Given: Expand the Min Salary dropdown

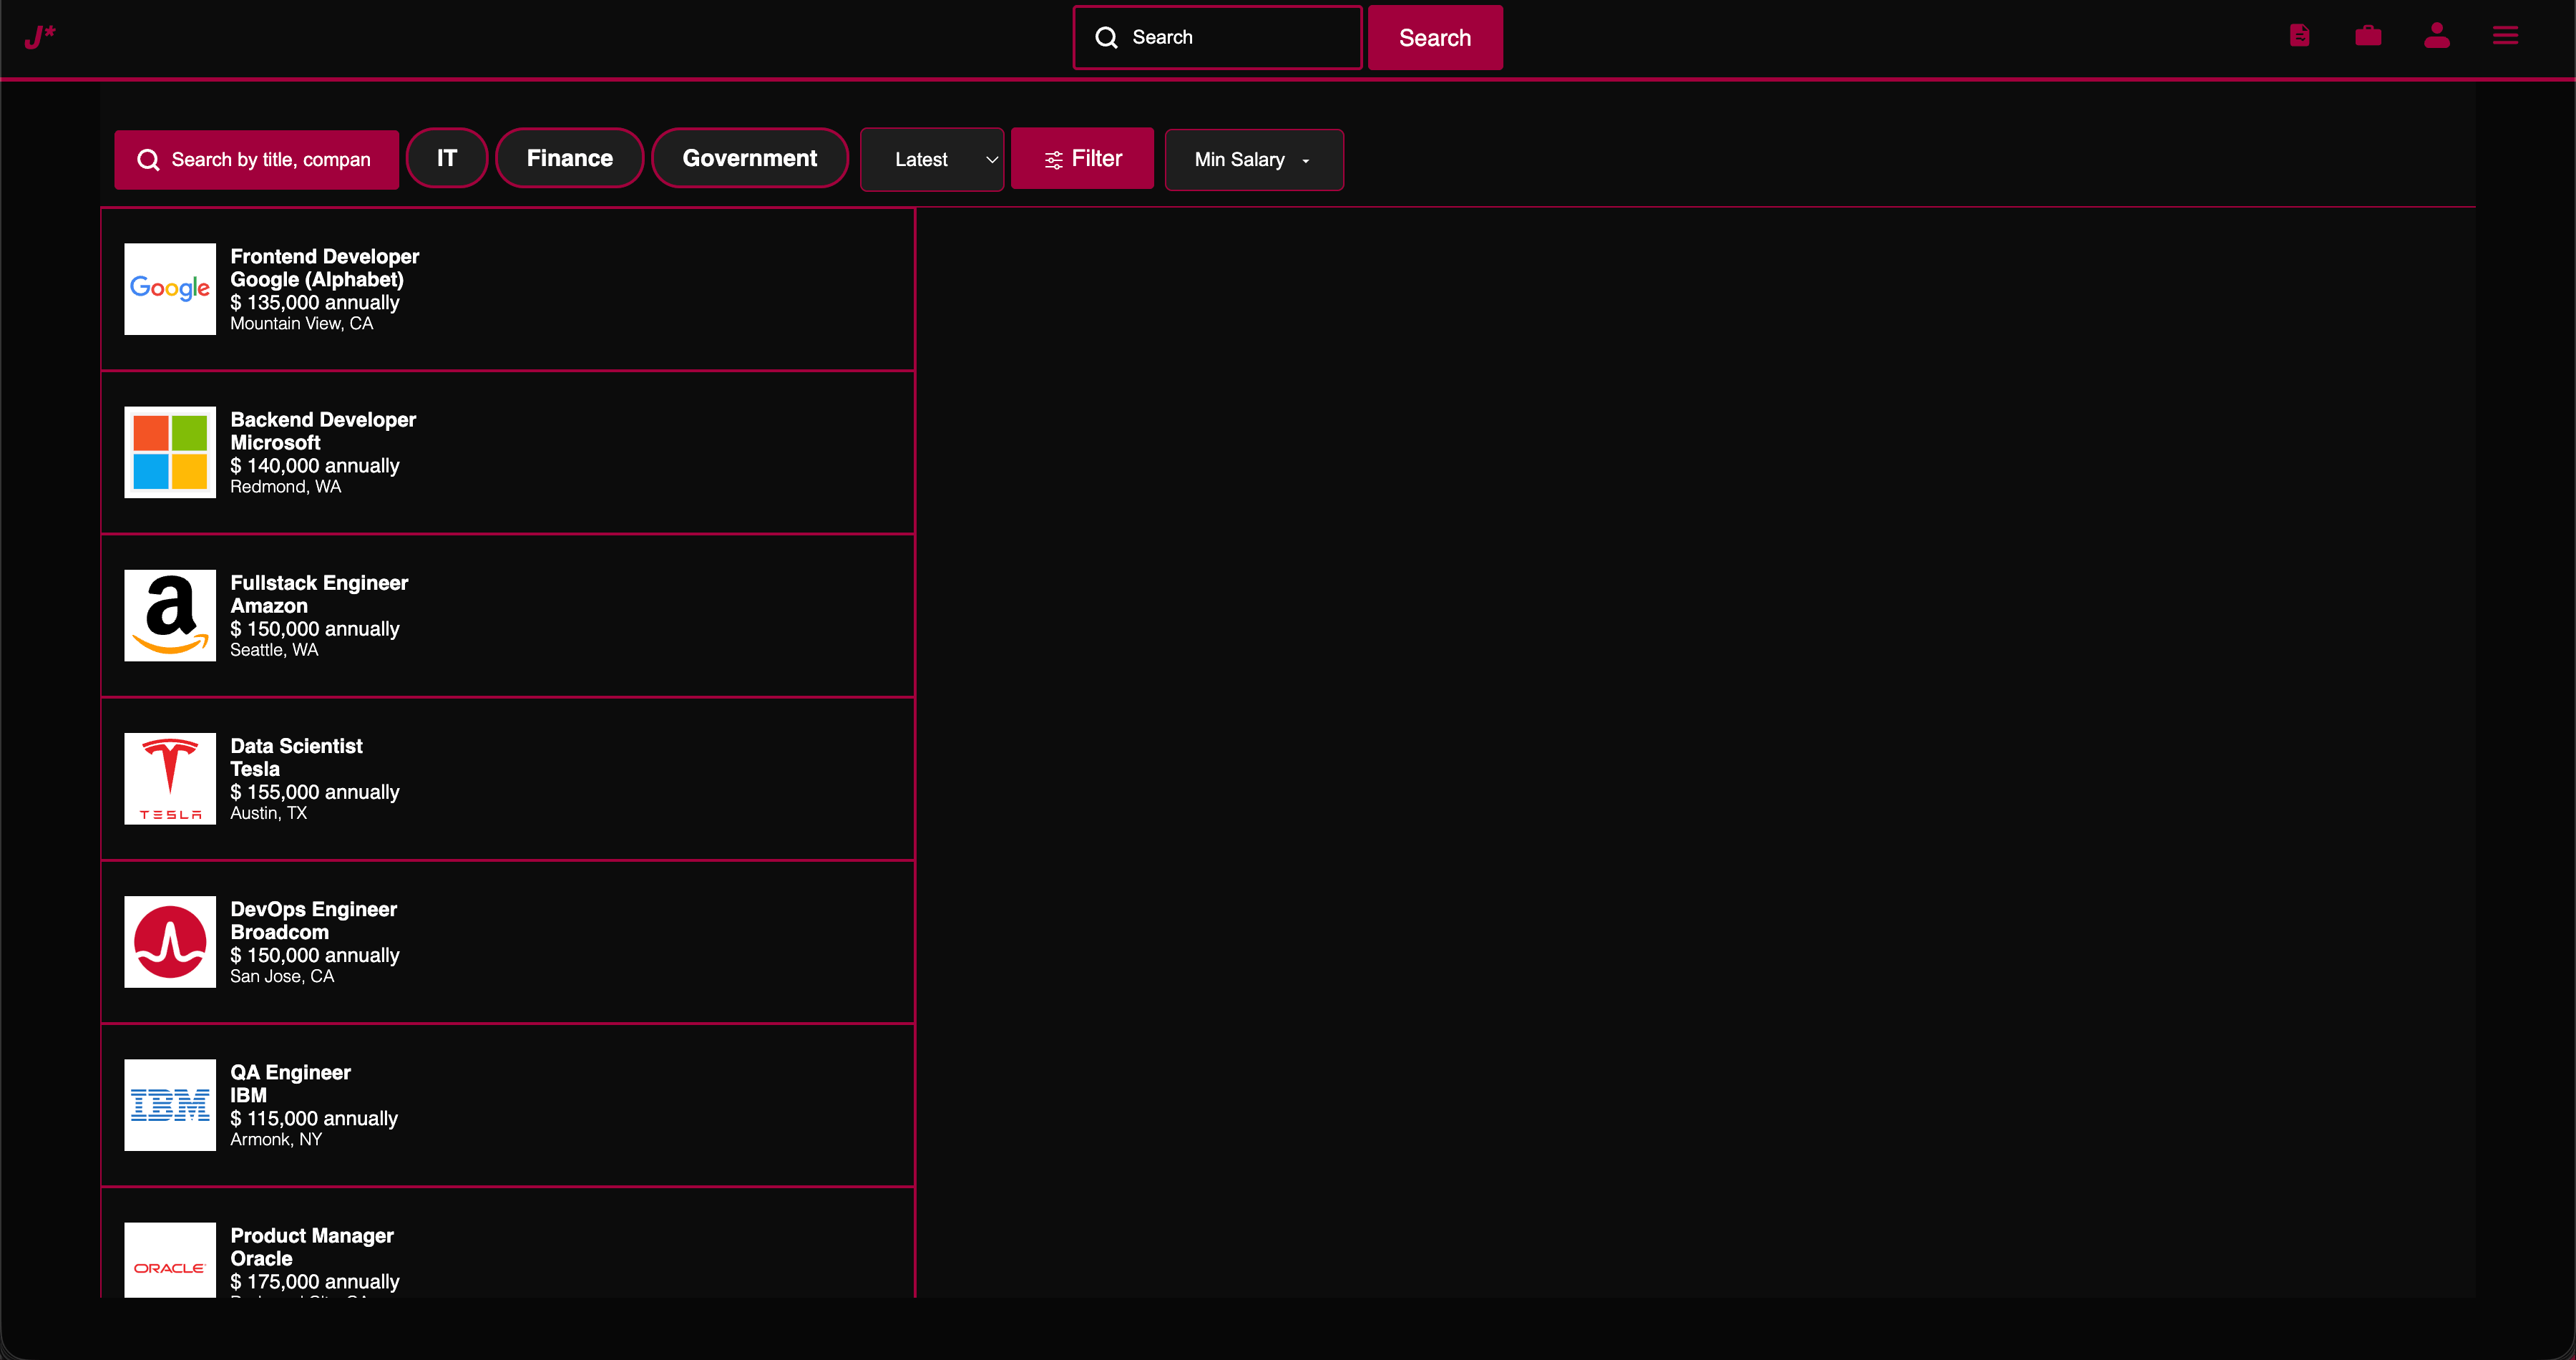Looking at the screenshot, I should 1253,159.
